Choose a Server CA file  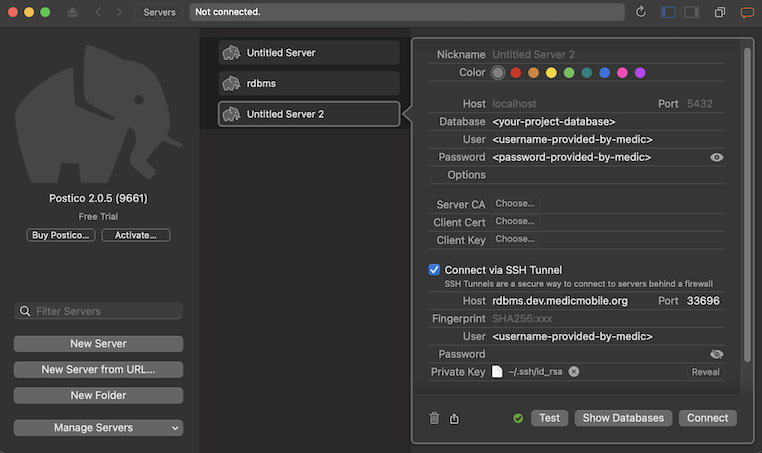(x=515, y=203)
